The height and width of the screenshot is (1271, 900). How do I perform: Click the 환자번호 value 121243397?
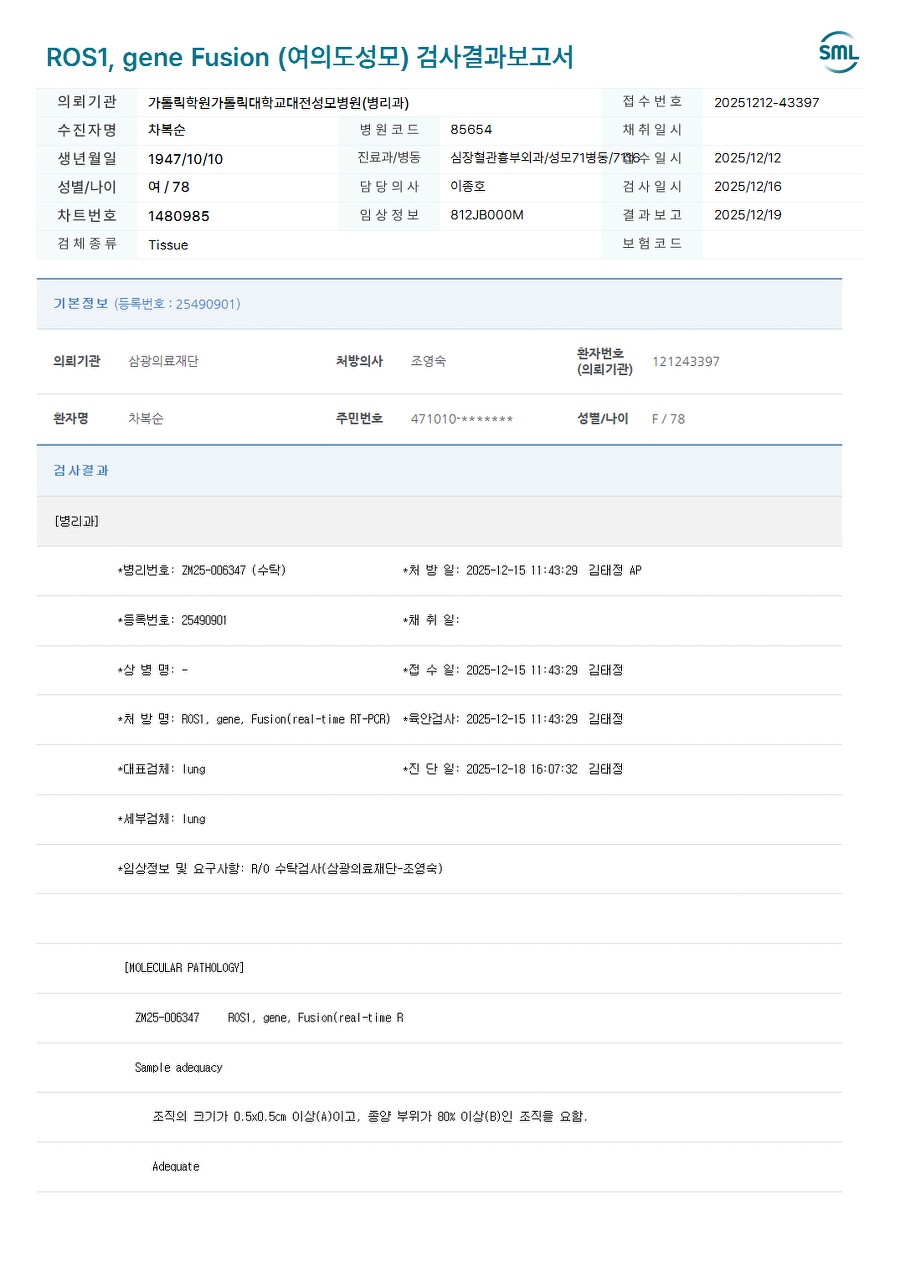click(686, 361)
